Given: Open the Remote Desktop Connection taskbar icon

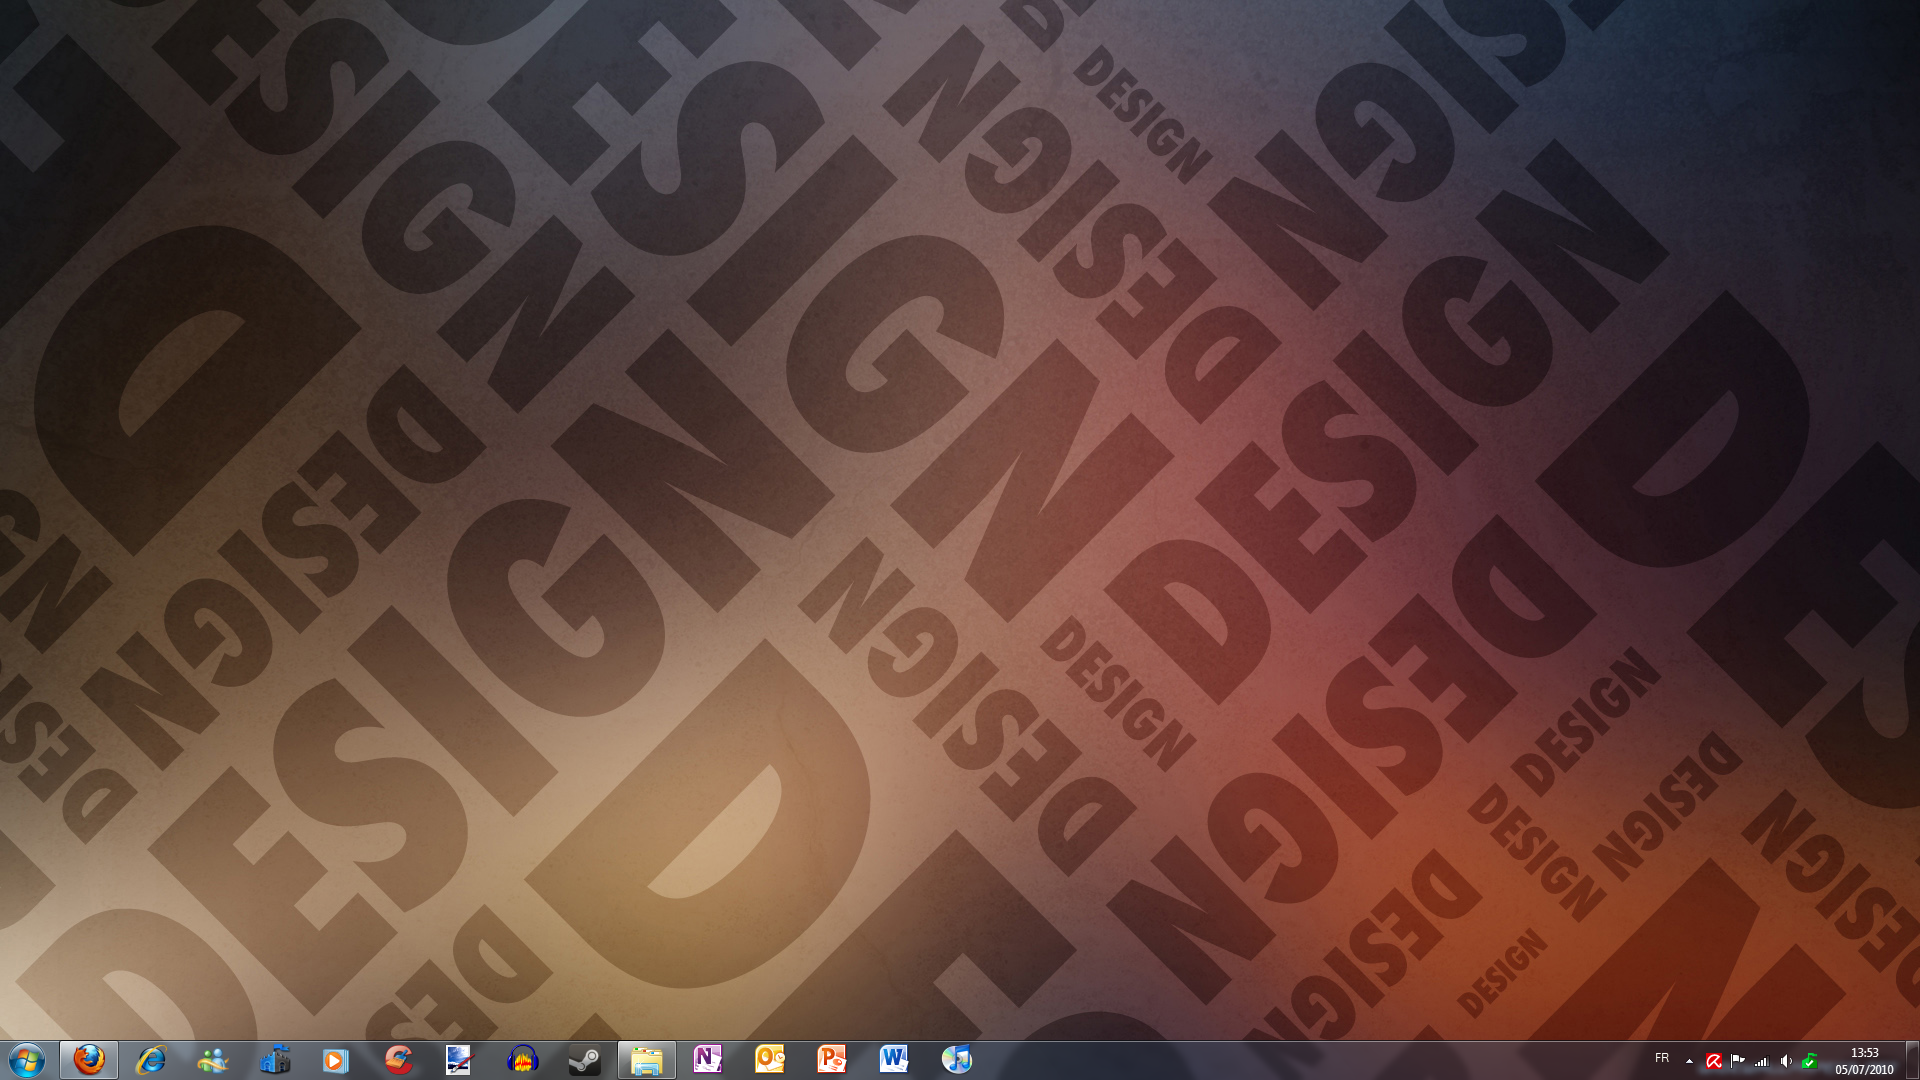Looking at the screenshot, I should [460, 1060].
